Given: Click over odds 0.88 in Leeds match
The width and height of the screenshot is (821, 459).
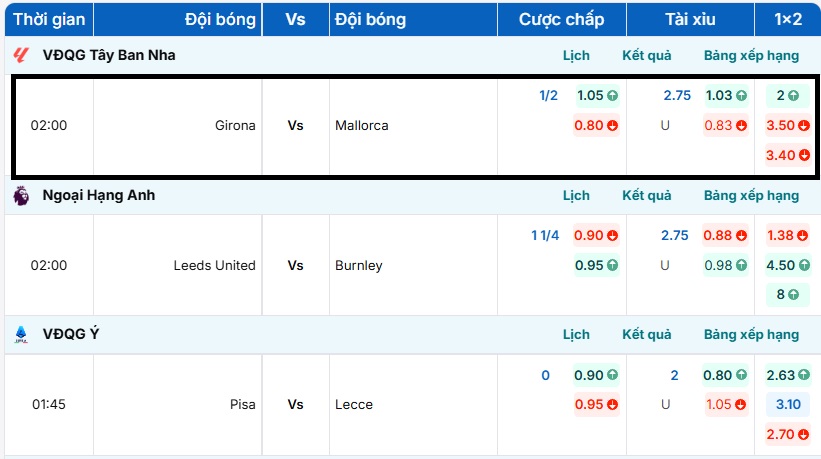Looking at the screenshot, I should (x=725, y=236).
